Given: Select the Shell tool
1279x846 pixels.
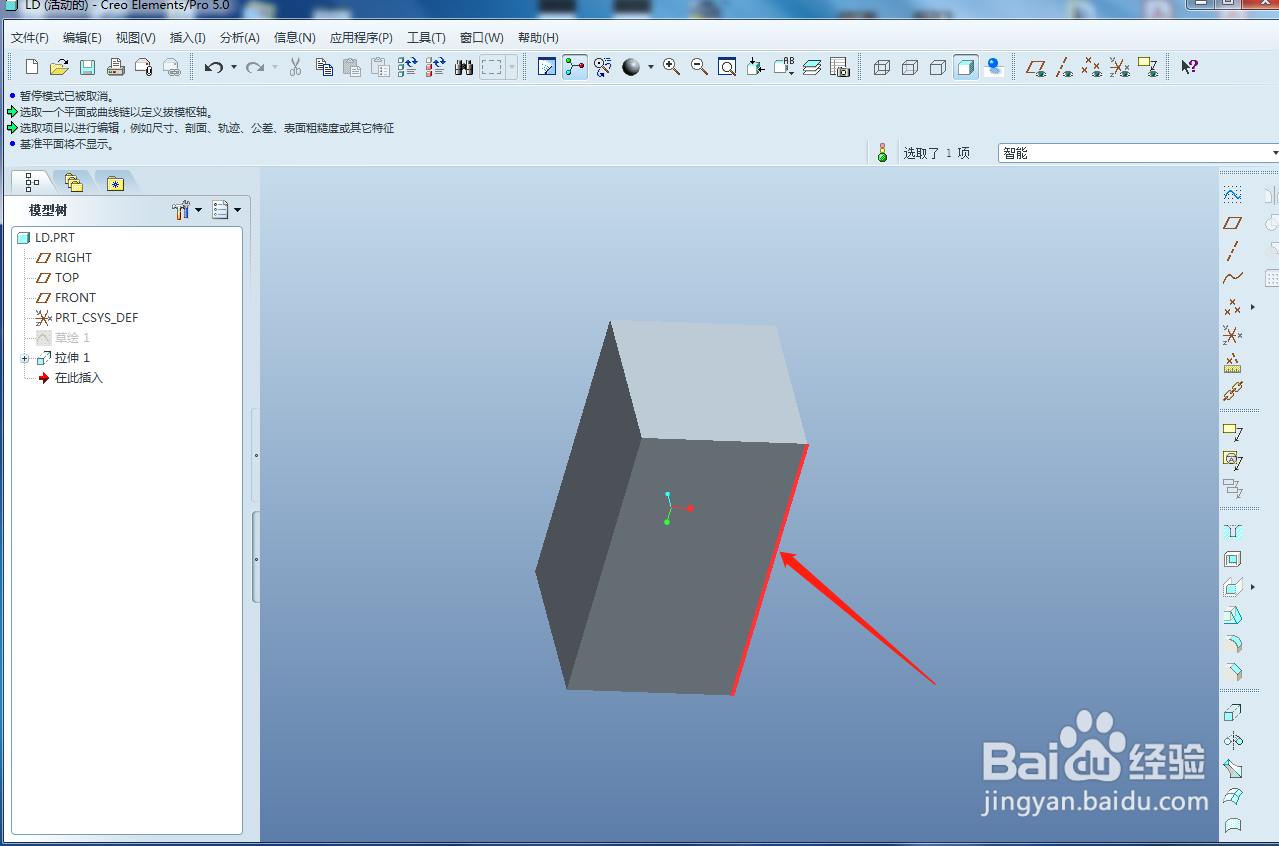Looking at the screenshot, I should coord(1233,559).
